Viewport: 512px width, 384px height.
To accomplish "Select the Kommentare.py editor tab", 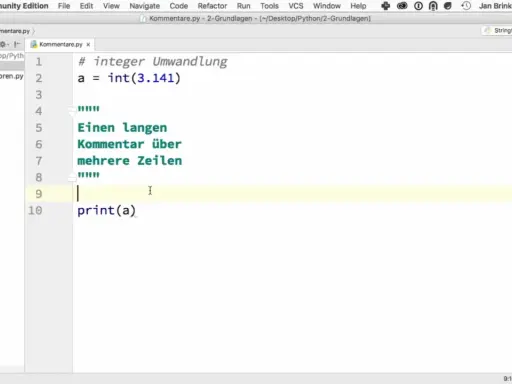I will pyautogui.click(x=60, y=44).
